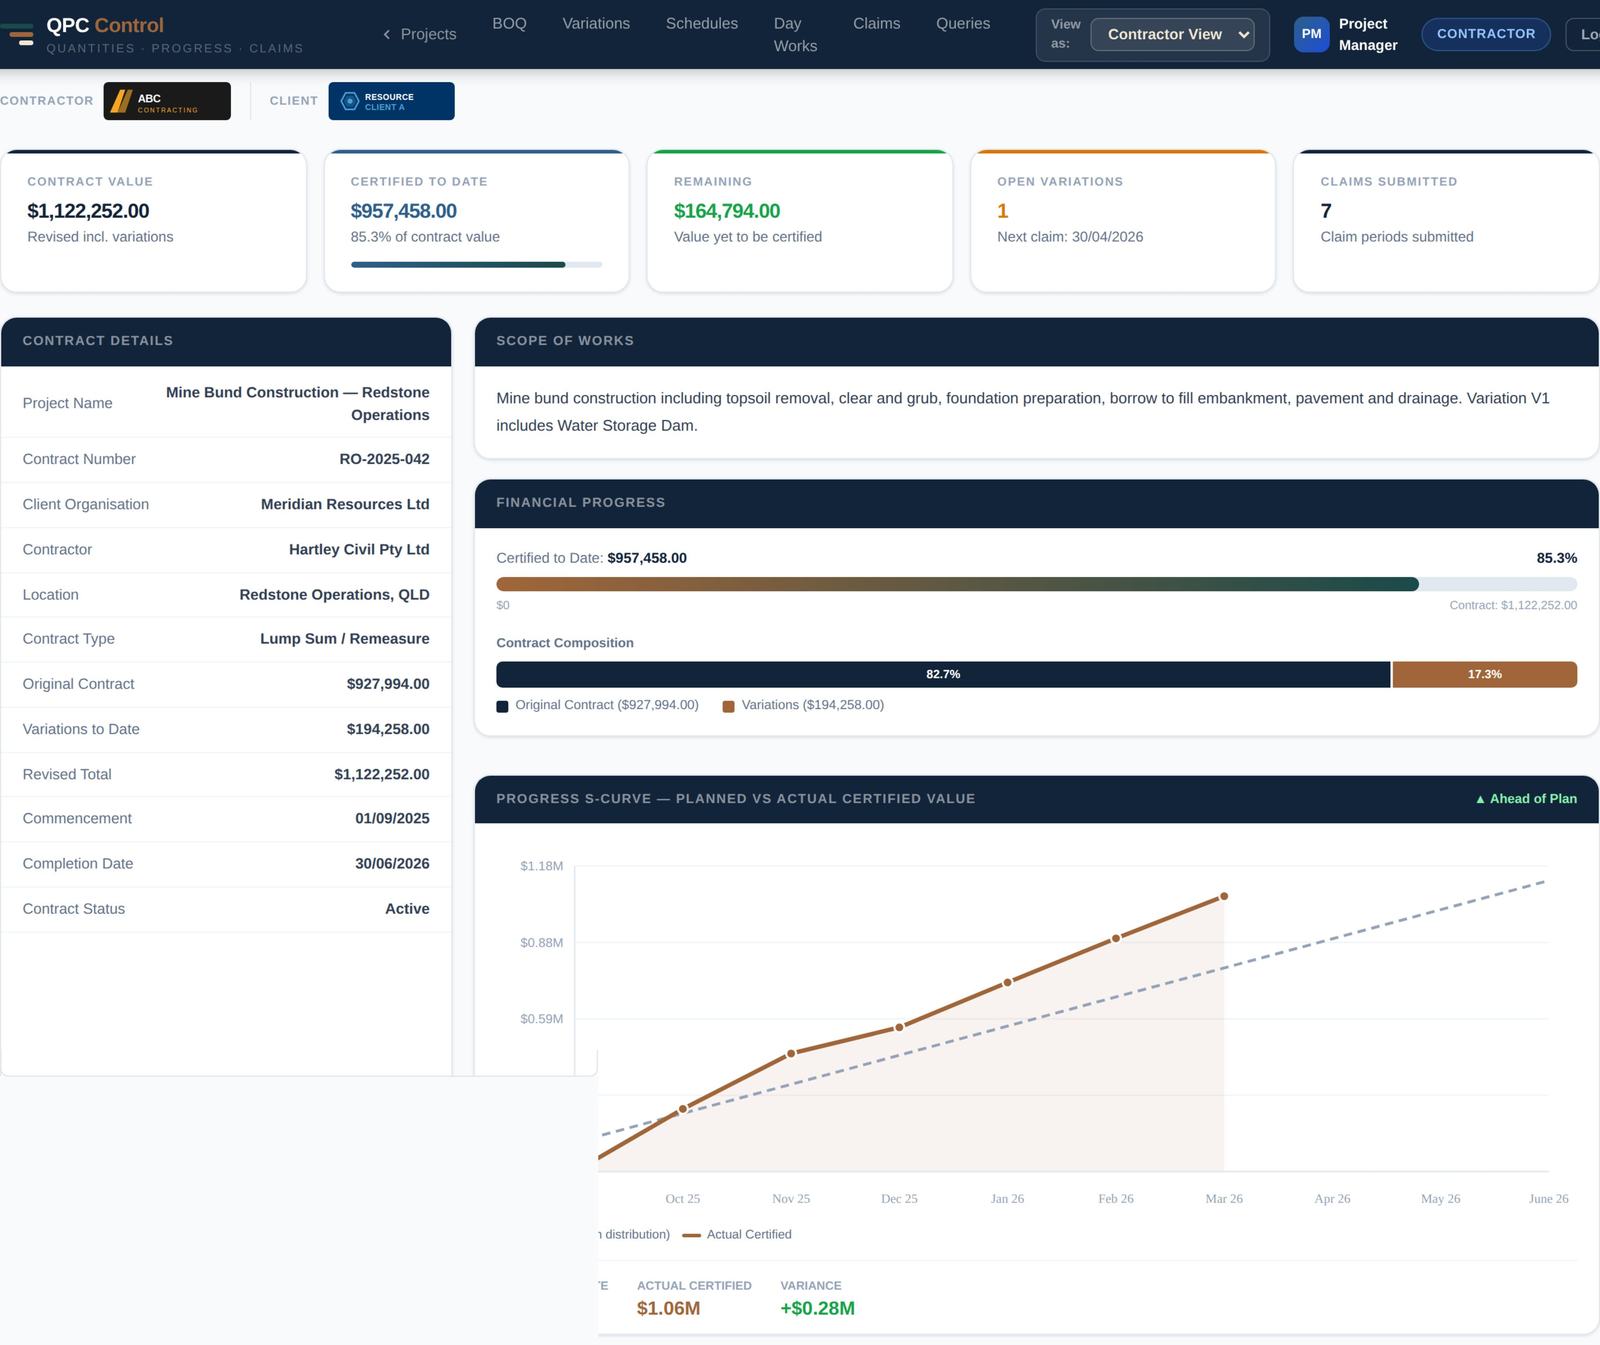Expand the Contractor View dropdown
This screenshot has width=1600, height=1345.
coord(1172,34)
